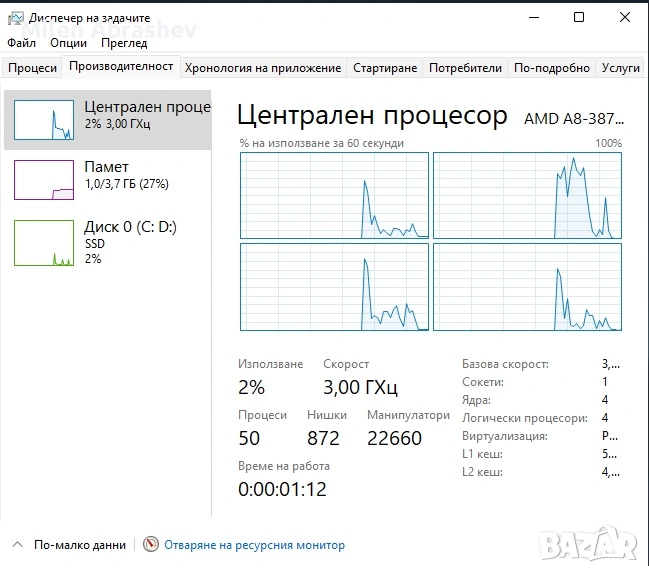Maximize the Task Manager window
Viewport: 649px width, 573px height.
[x=579, y=17]
